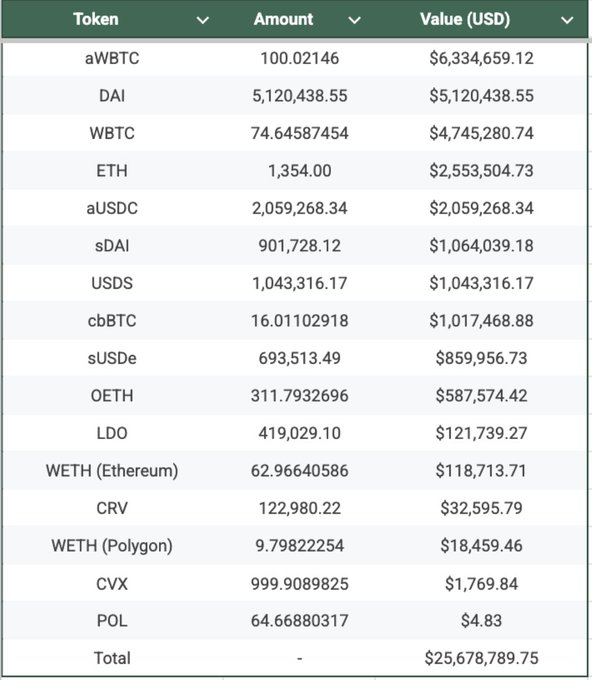This screenshot has width=592, height=680.
Task: Select the sDAI value $1,064,039.18
Action: (481, 246)
